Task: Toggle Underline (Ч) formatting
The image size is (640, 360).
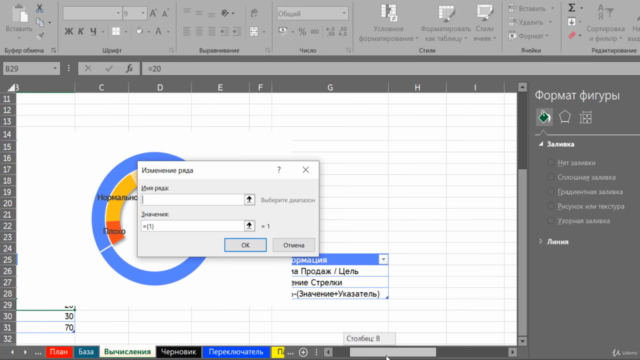Action: [93, 31]
